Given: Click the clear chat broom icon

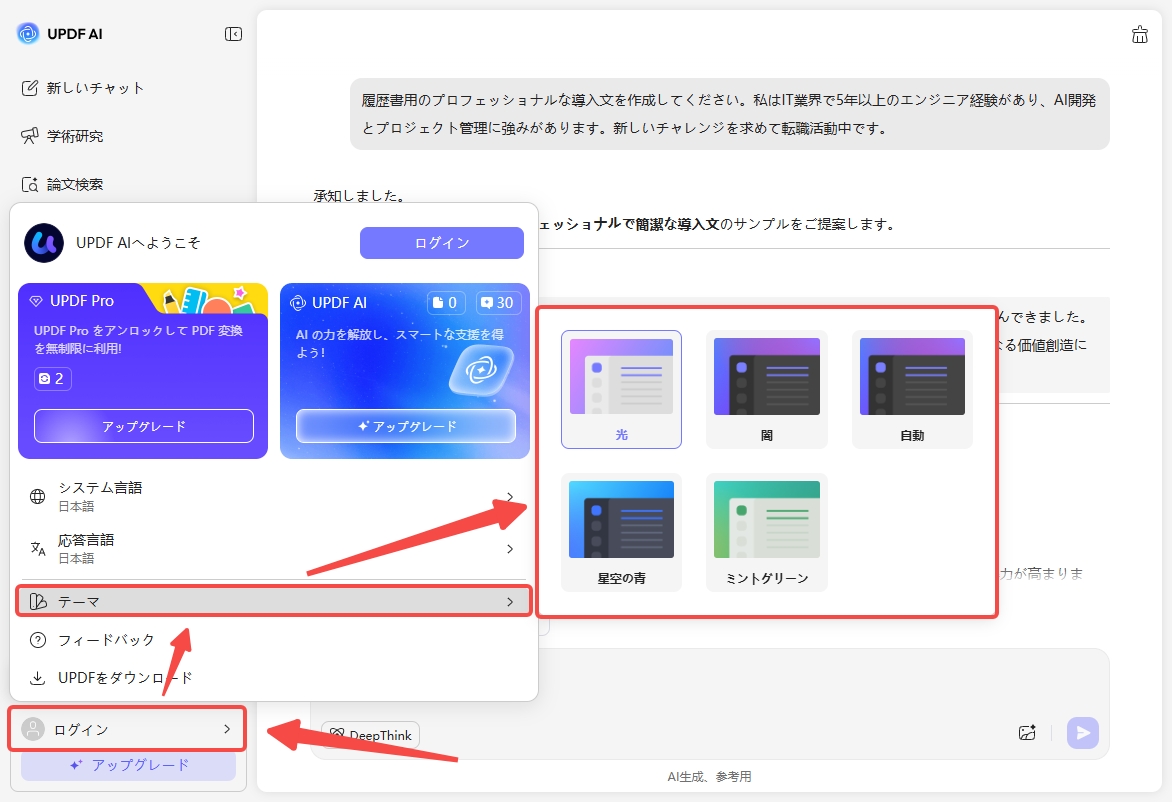Looking at the screenshot, I should coord(1139,34).
